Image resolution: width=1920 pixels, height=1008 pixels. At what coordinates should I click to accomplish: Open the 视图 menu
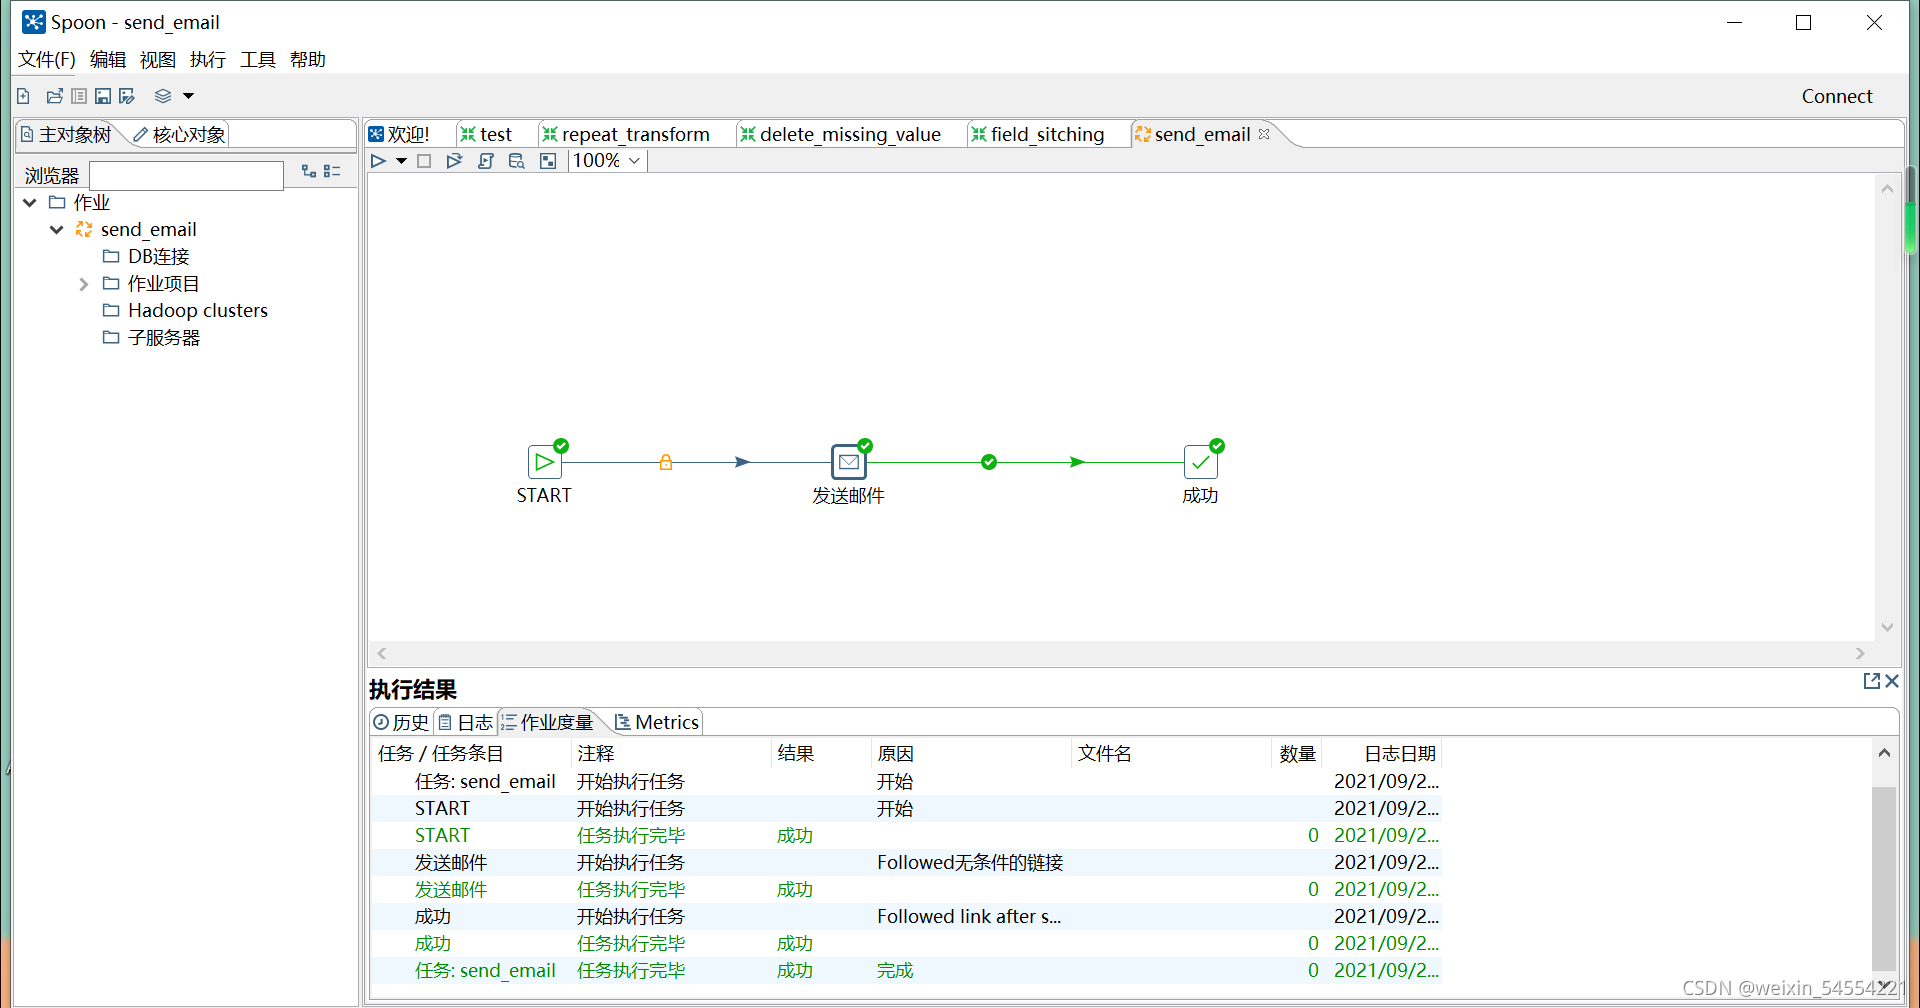coord(158,60)
